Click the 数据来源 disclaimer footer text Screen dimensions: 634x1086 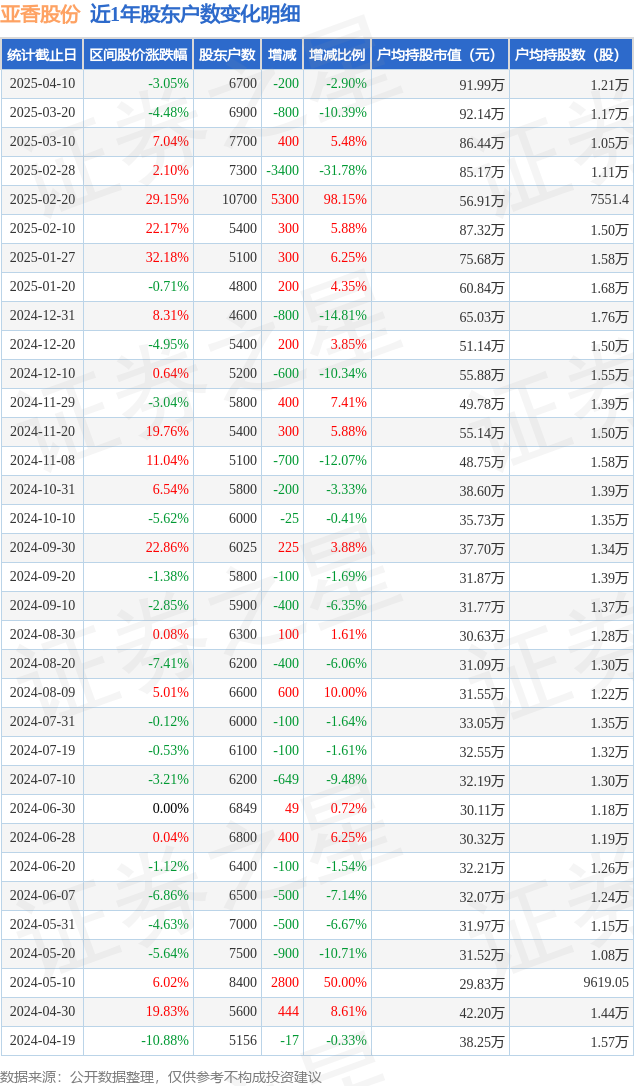click(161, 1077)
